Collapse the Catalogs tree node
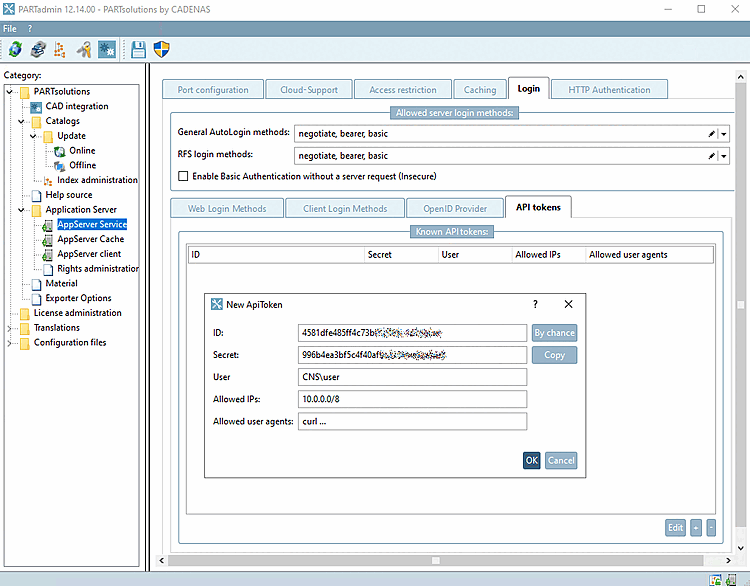Viewport: 750px width, 586px height. [21, 121]
